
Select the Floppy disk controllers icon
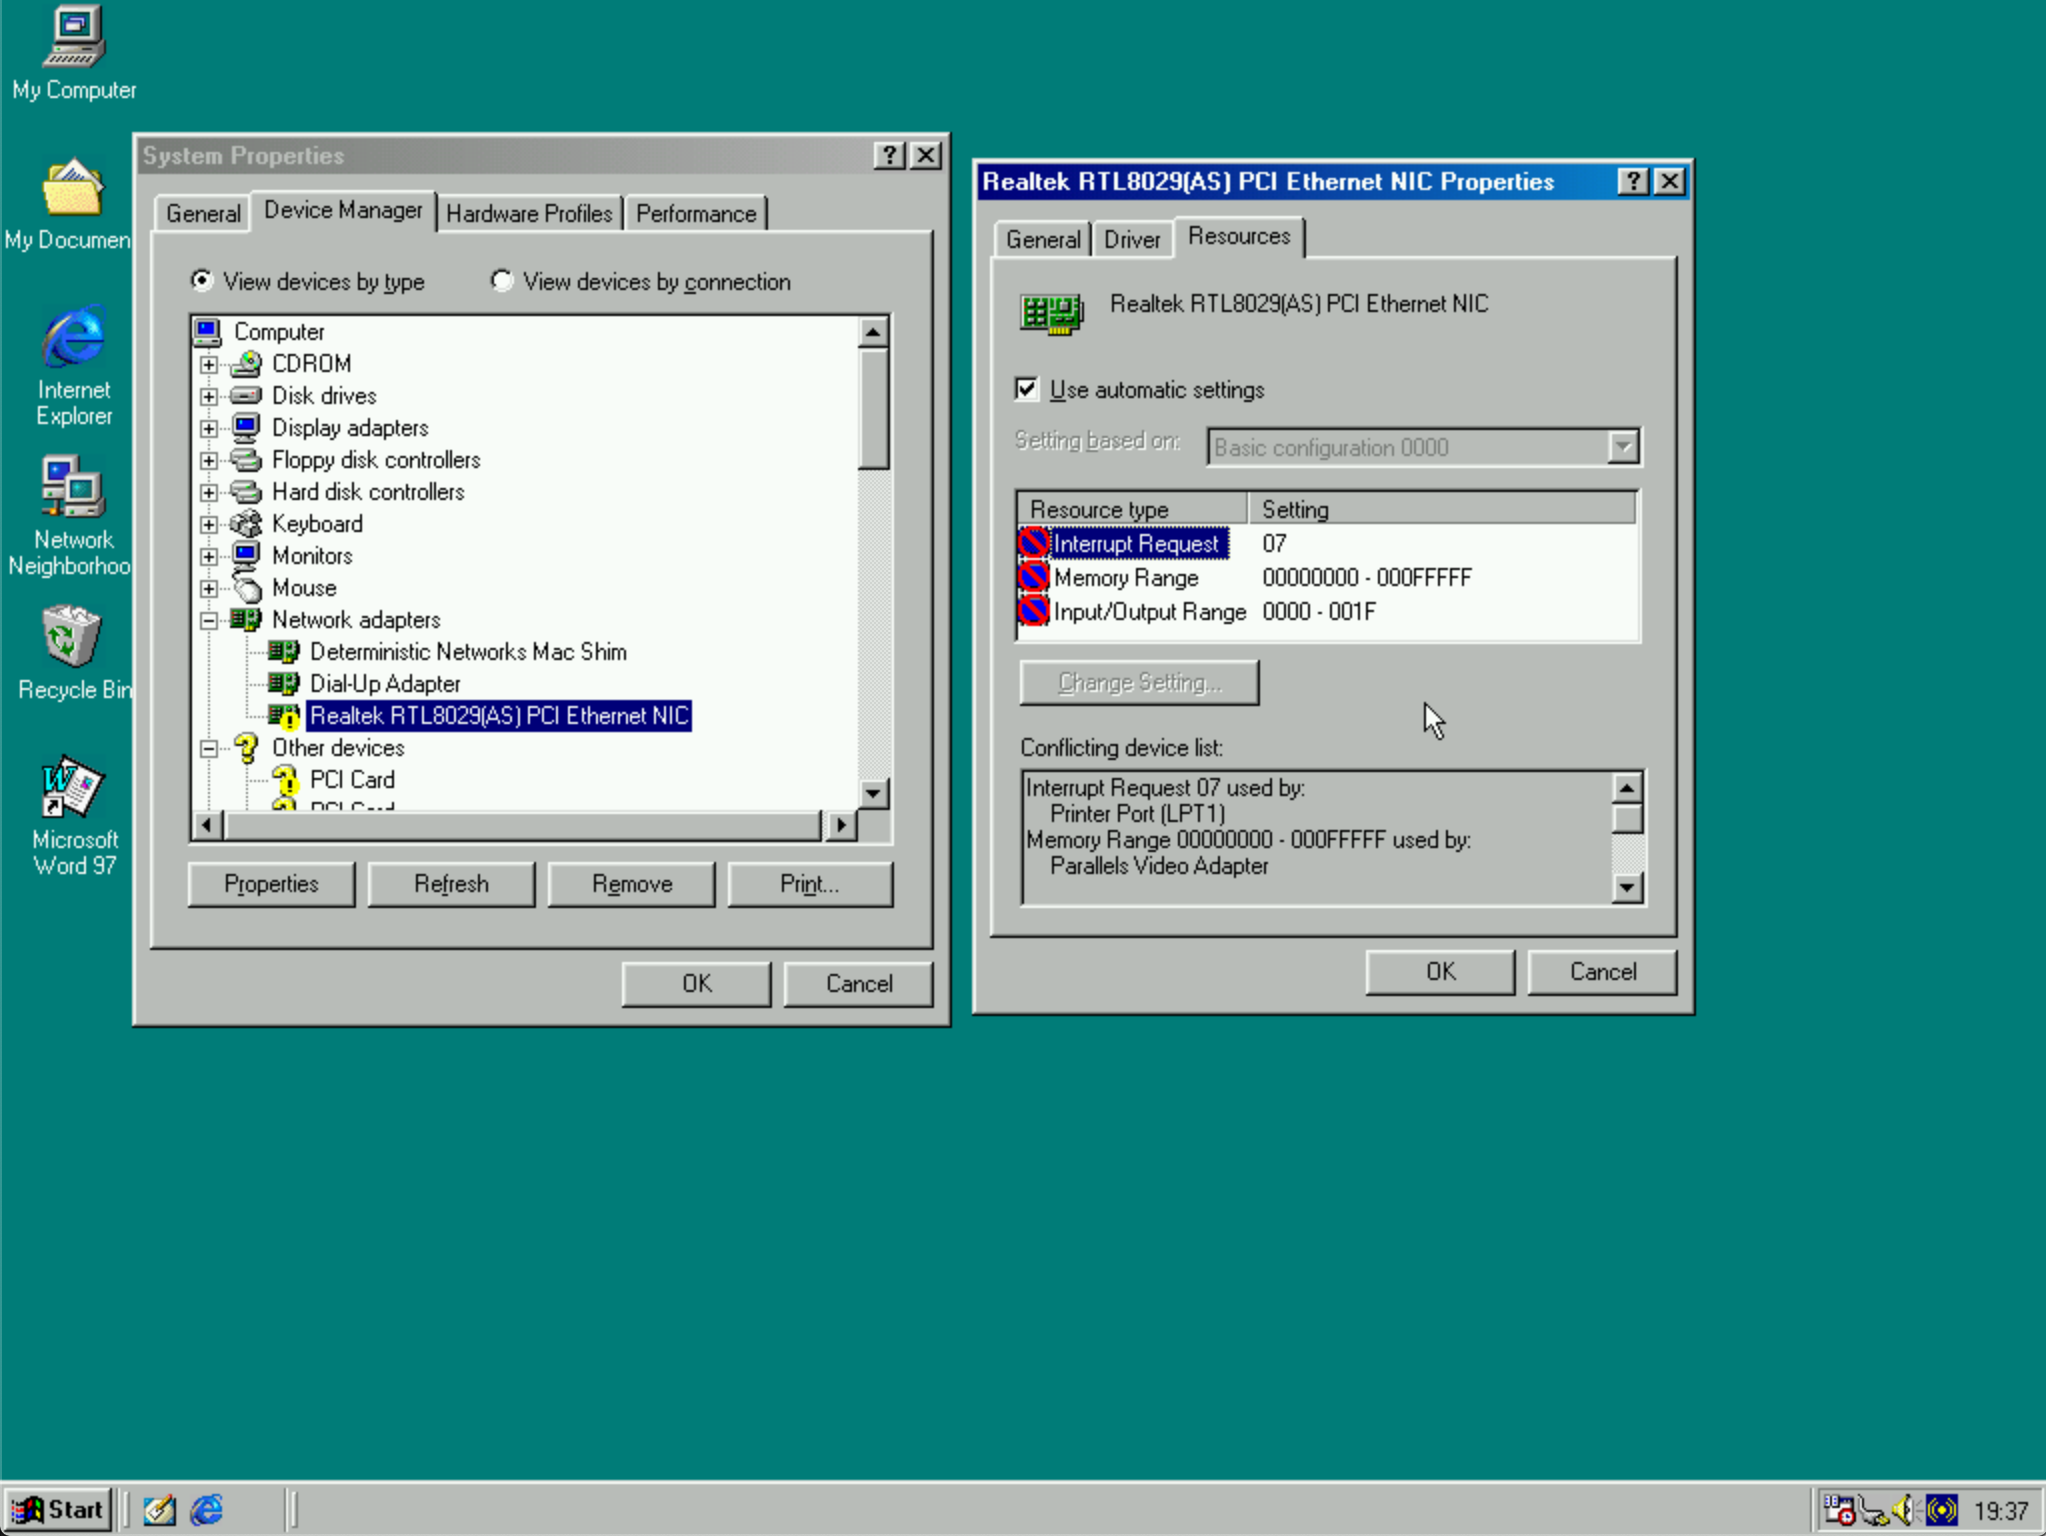(247, 459)
